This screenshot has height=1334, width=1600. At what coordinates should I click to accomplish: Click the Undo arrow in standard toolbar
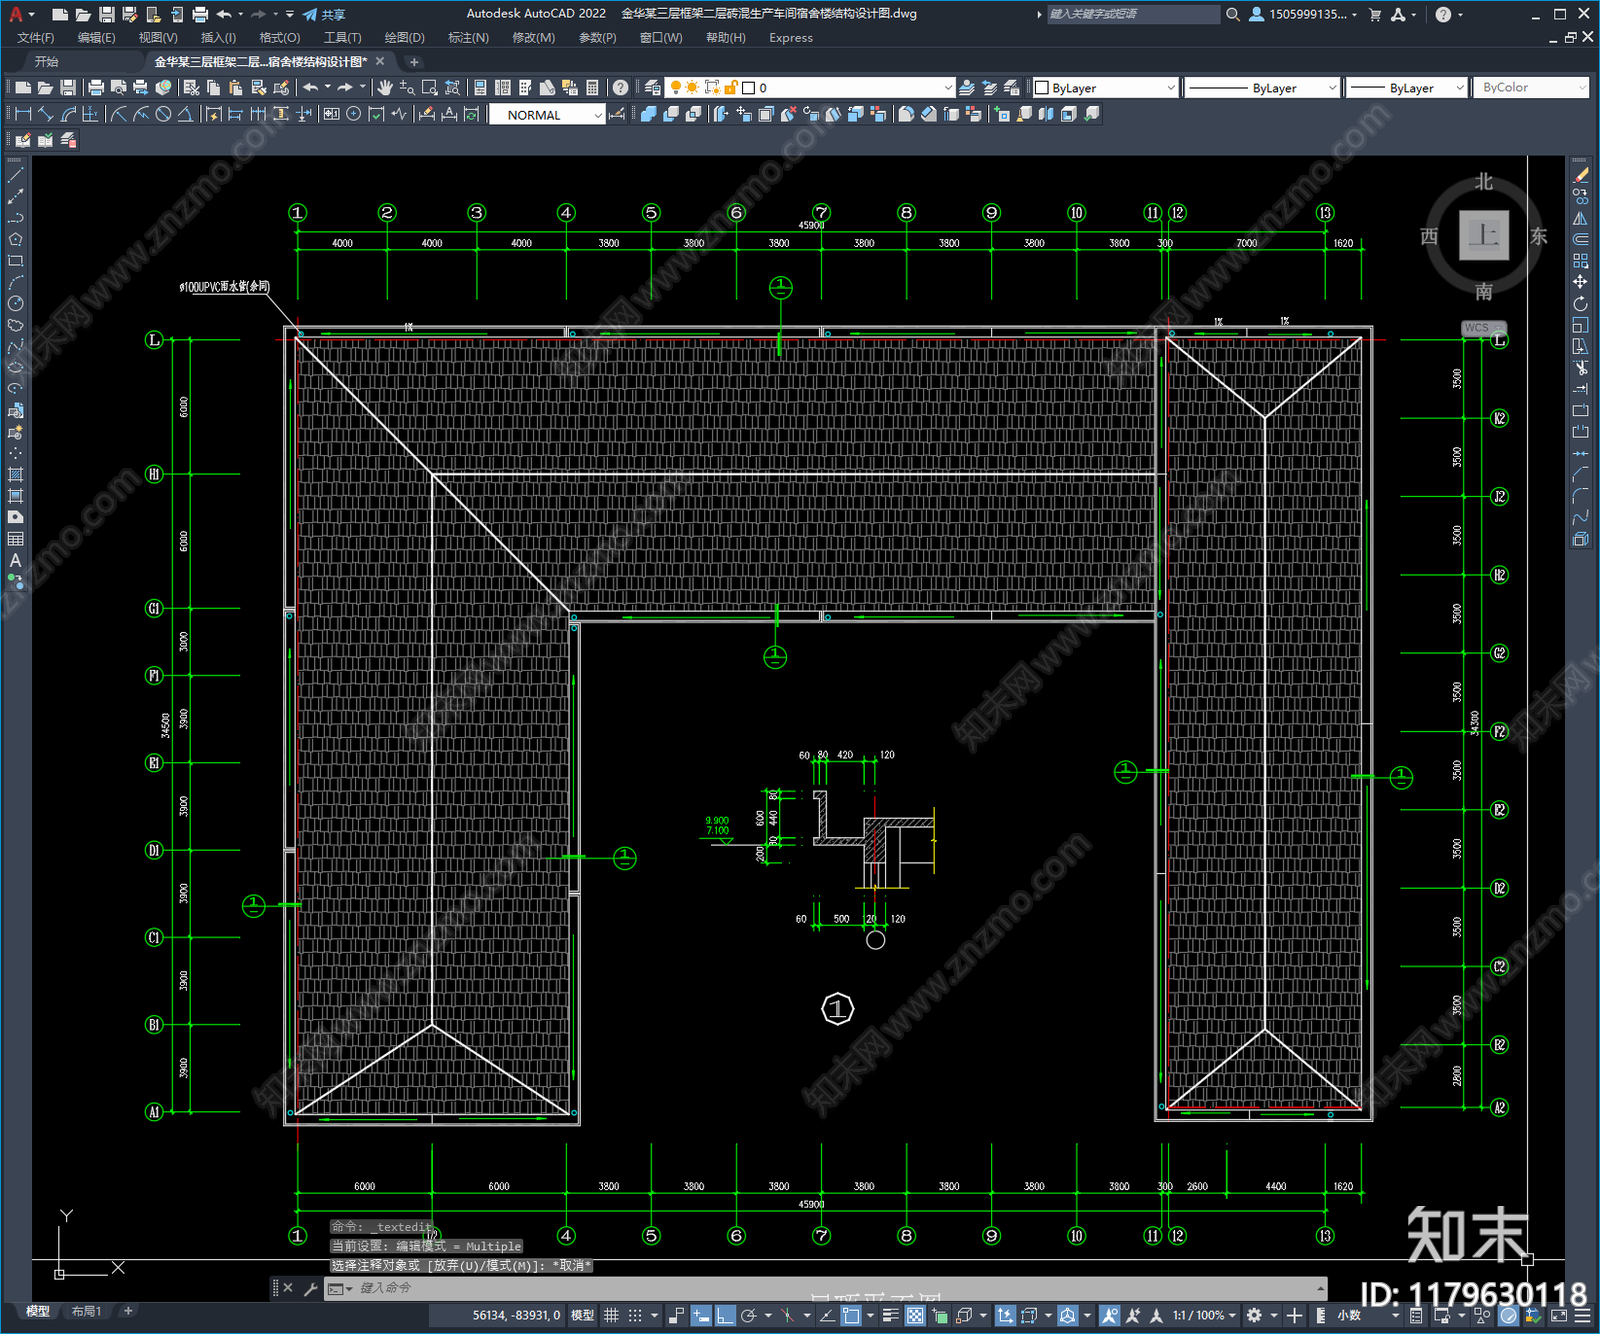311,88
